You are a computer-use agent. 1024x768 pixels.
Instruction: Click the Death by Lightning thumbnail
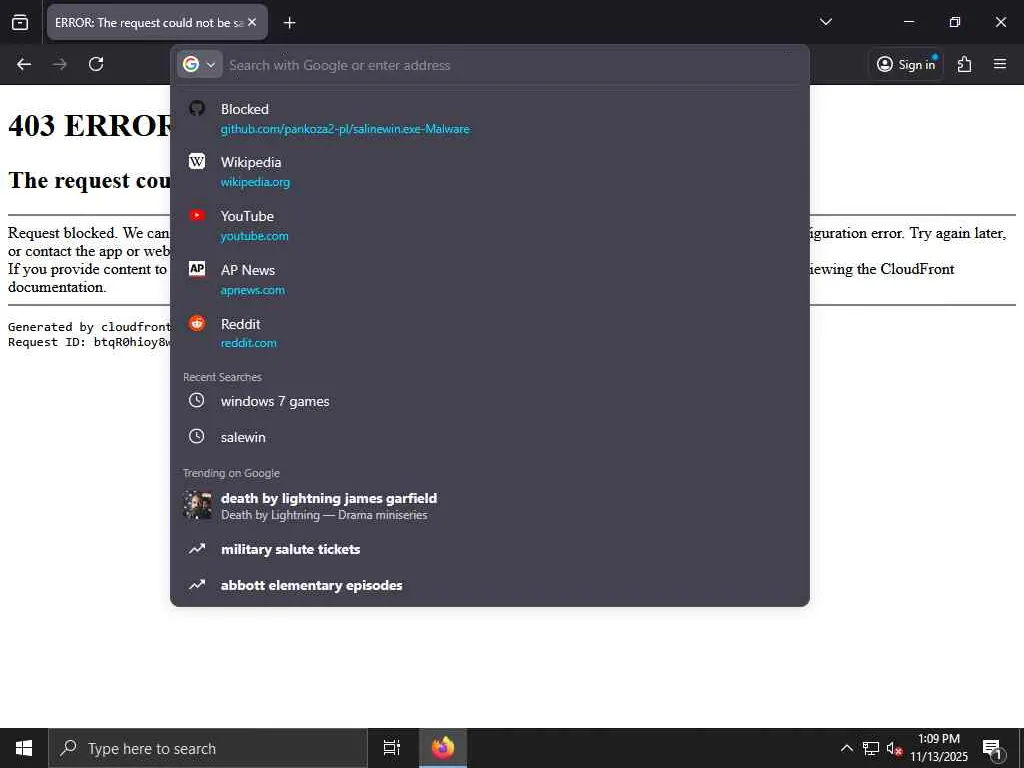[x=197, y=505]
